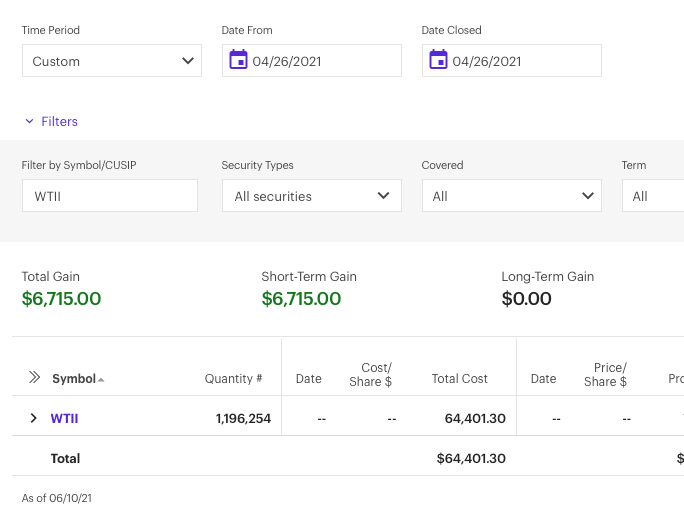Click the Total Cost column header

459,379
